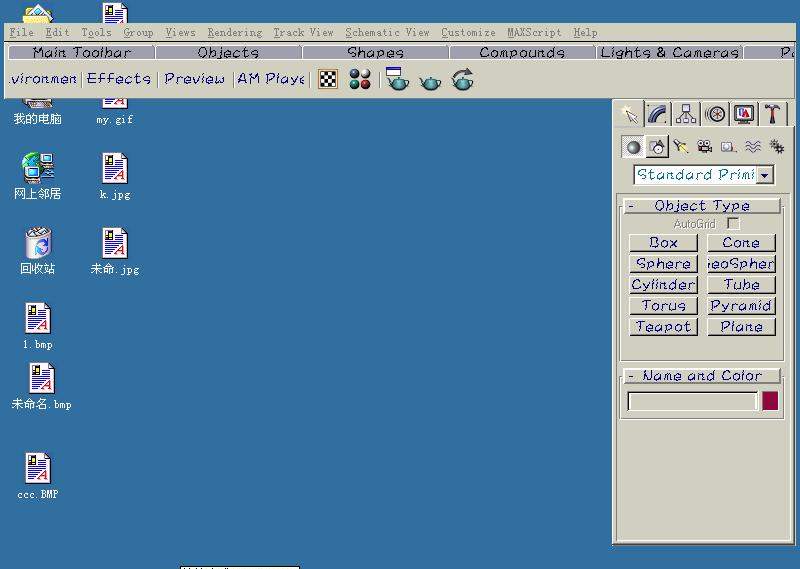Open Render Scene teapot with dialog icon
800x569 pixels.
[x=397, y=79]
